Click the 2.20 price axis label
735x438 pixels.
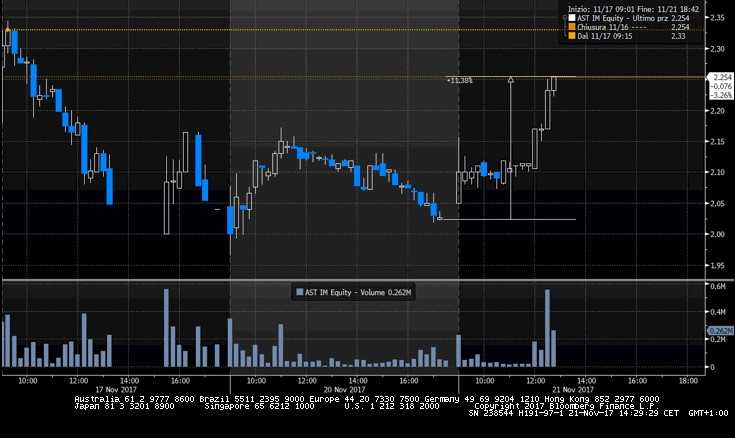point(717,111)
